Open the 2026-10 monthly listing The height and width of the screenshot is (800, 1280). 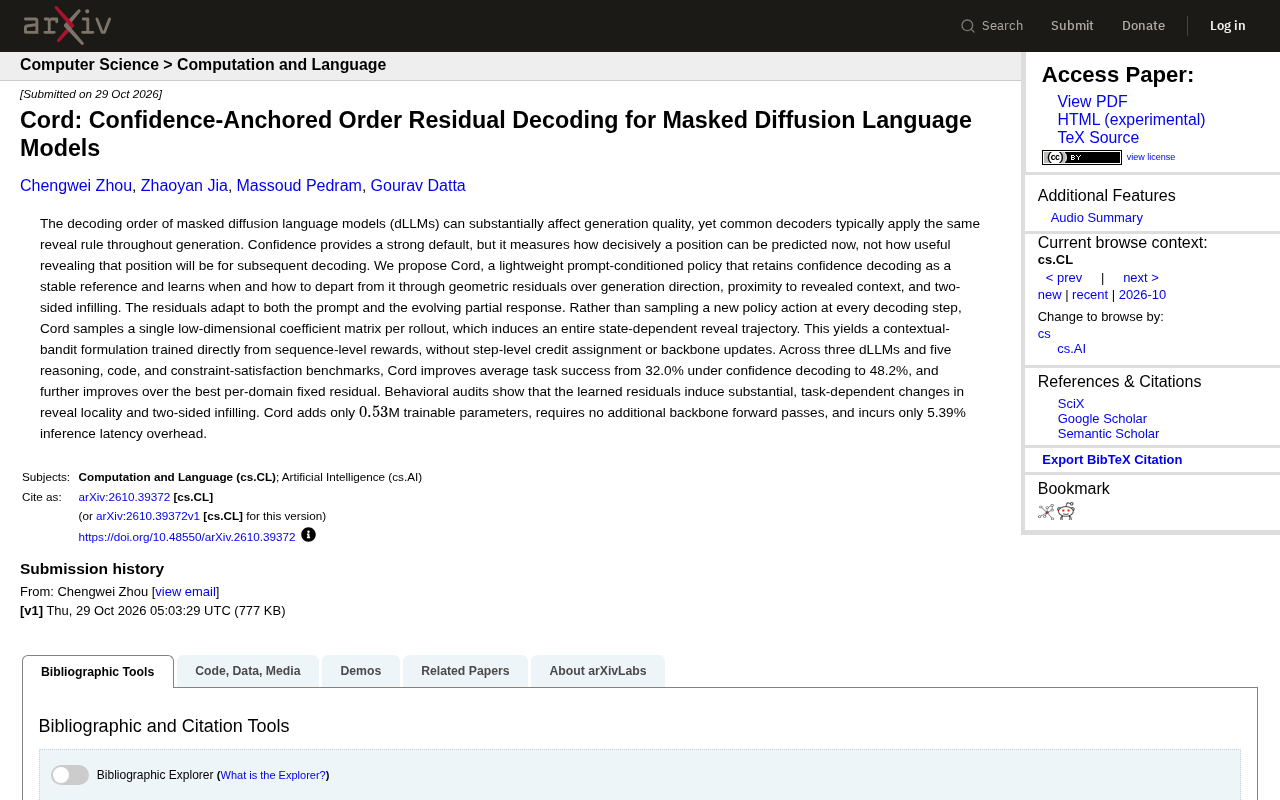tap(1142, 295)
